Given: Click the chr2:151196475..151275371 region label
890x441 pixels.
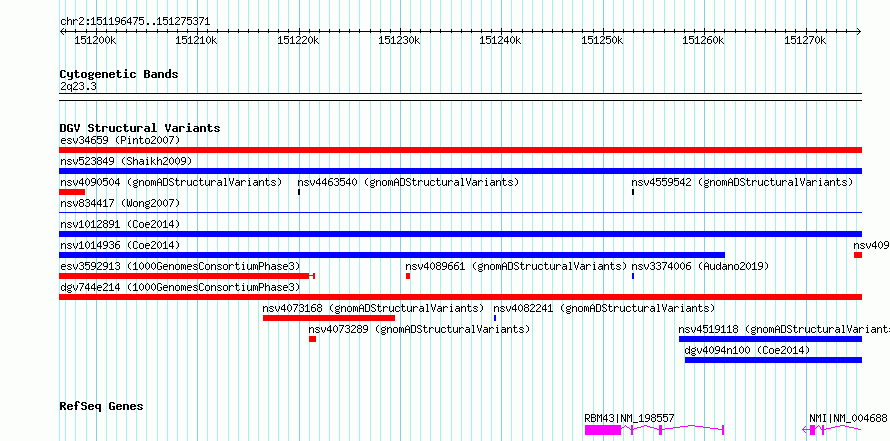Looking at the screenshot, I should [x=135, y=22].
